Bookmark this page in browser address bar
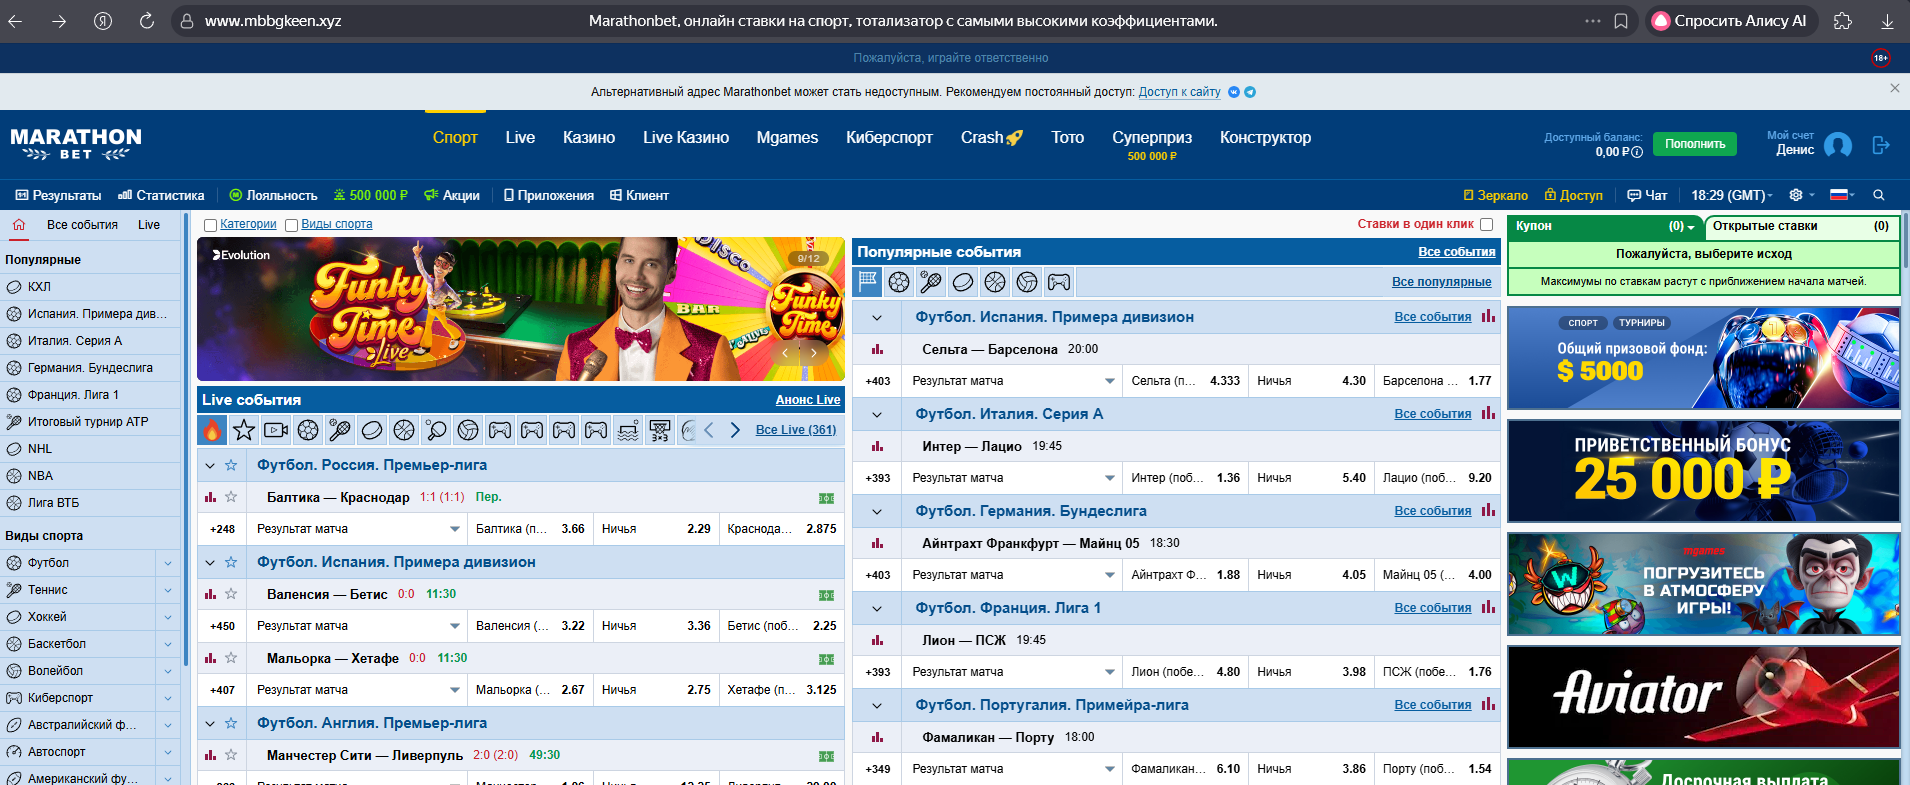This screenshot has width=1910, height=785. tap(1621, 21)
